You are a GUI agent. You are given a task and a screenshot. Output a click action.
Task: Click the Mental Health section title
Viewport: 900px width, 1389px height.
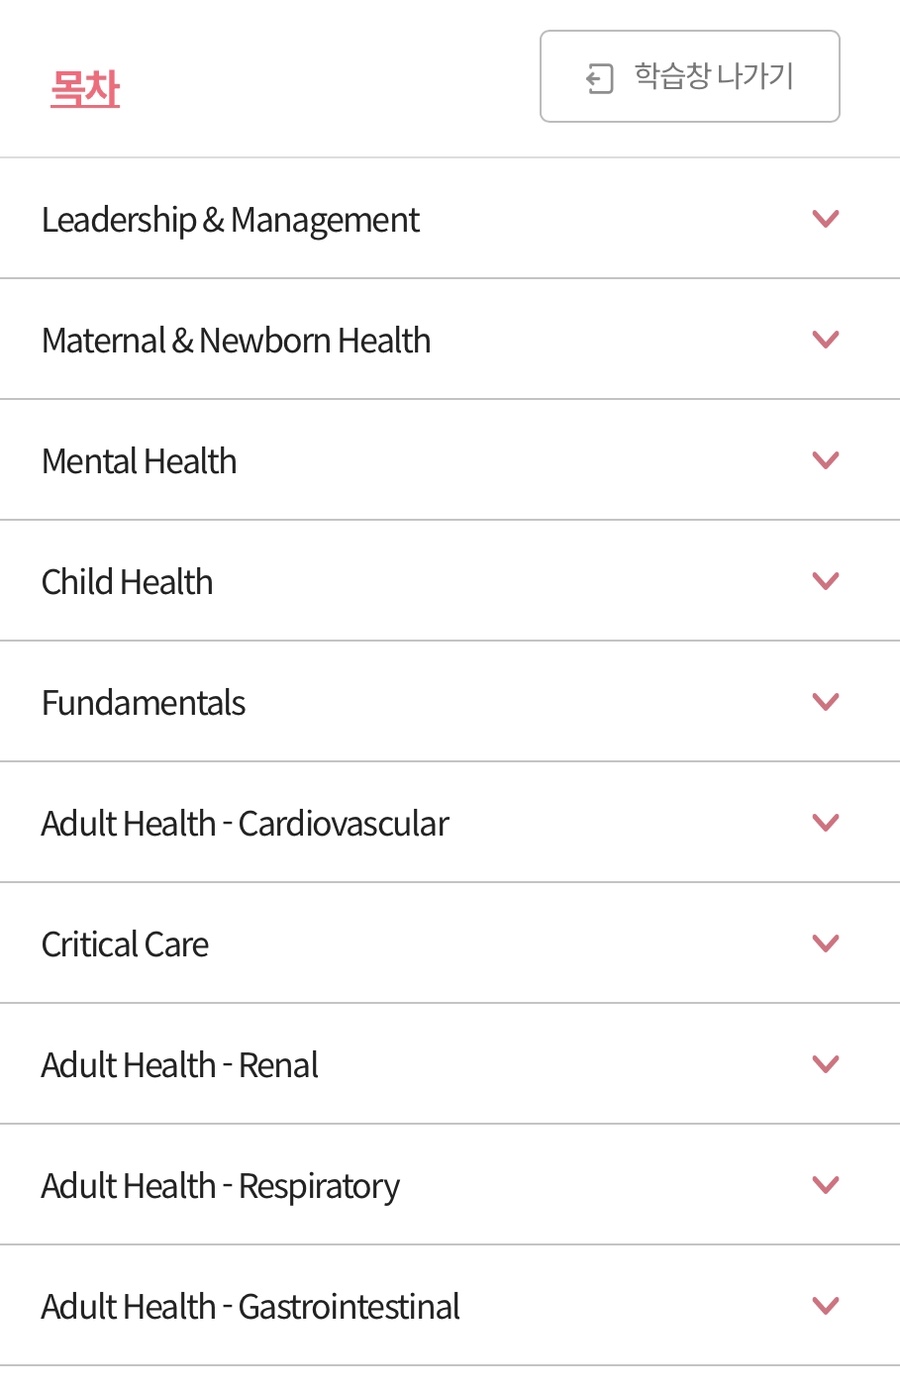(139, 462)
